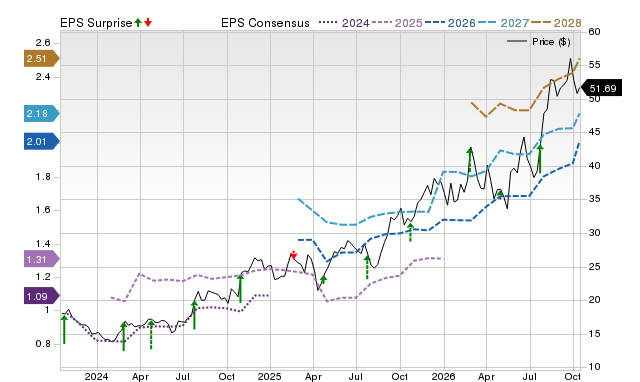Click the 2.6 EPS axis label
Image resolution: width=640 pixels, height=382 pixels.
tap(43, 43)
